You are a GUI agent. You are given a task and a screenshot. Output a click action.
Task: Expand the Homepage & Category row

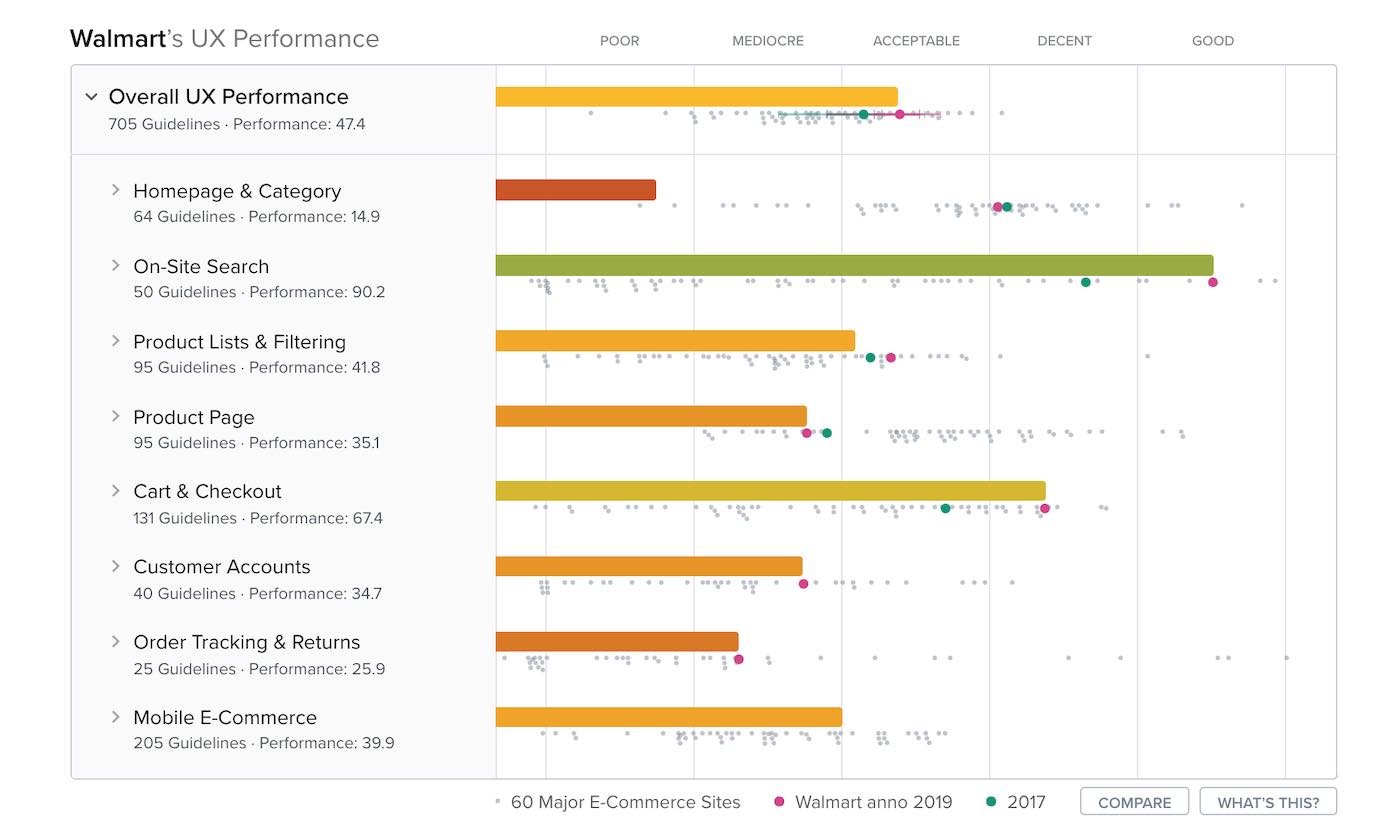(x=116, y=190)
